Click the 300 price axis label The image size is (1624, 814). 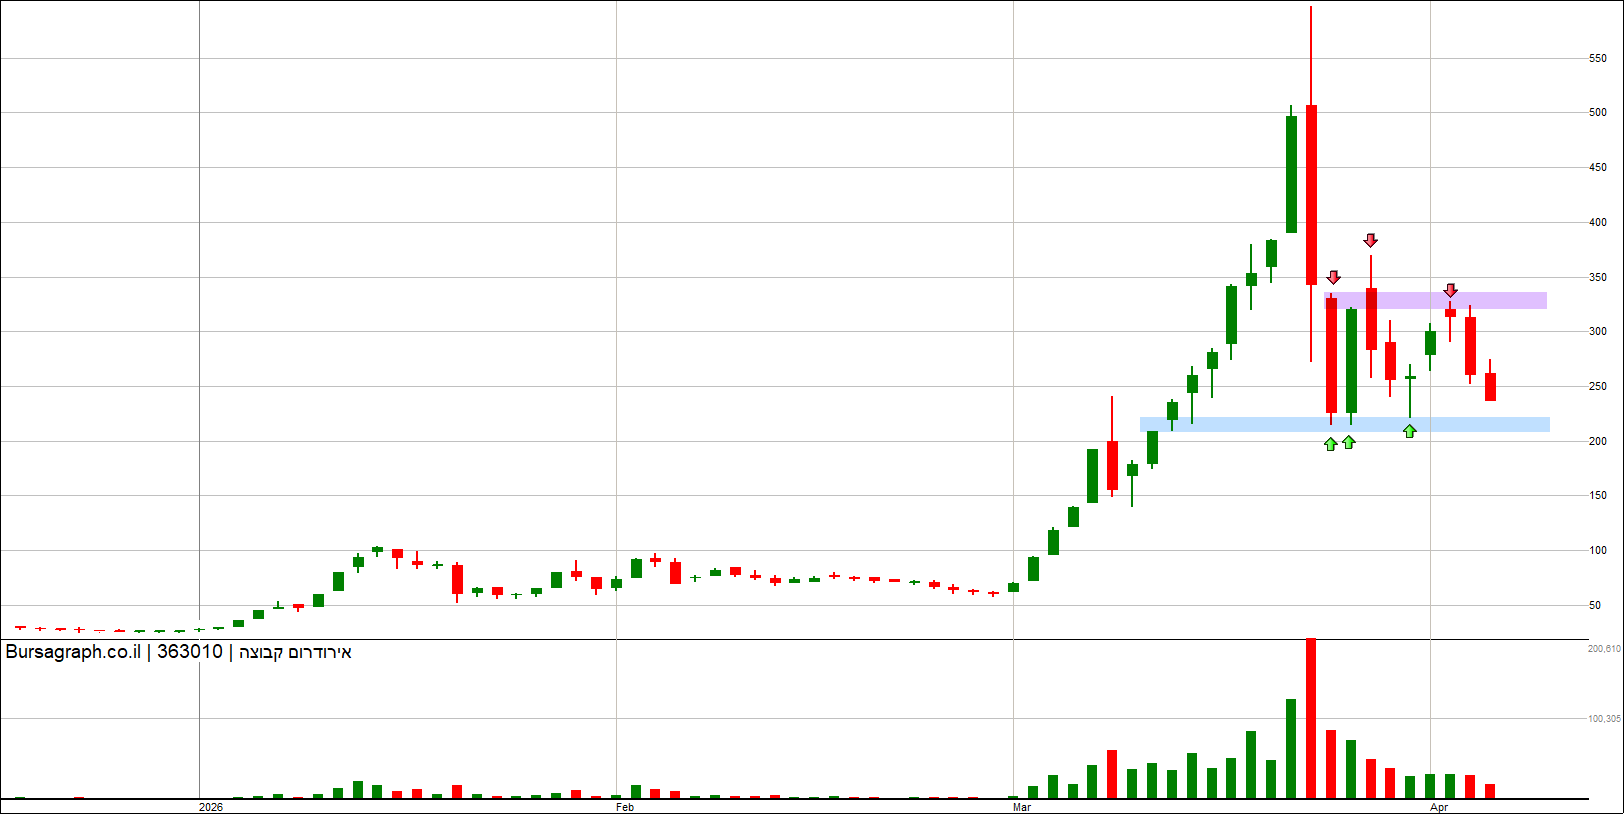pos(1598,331)
